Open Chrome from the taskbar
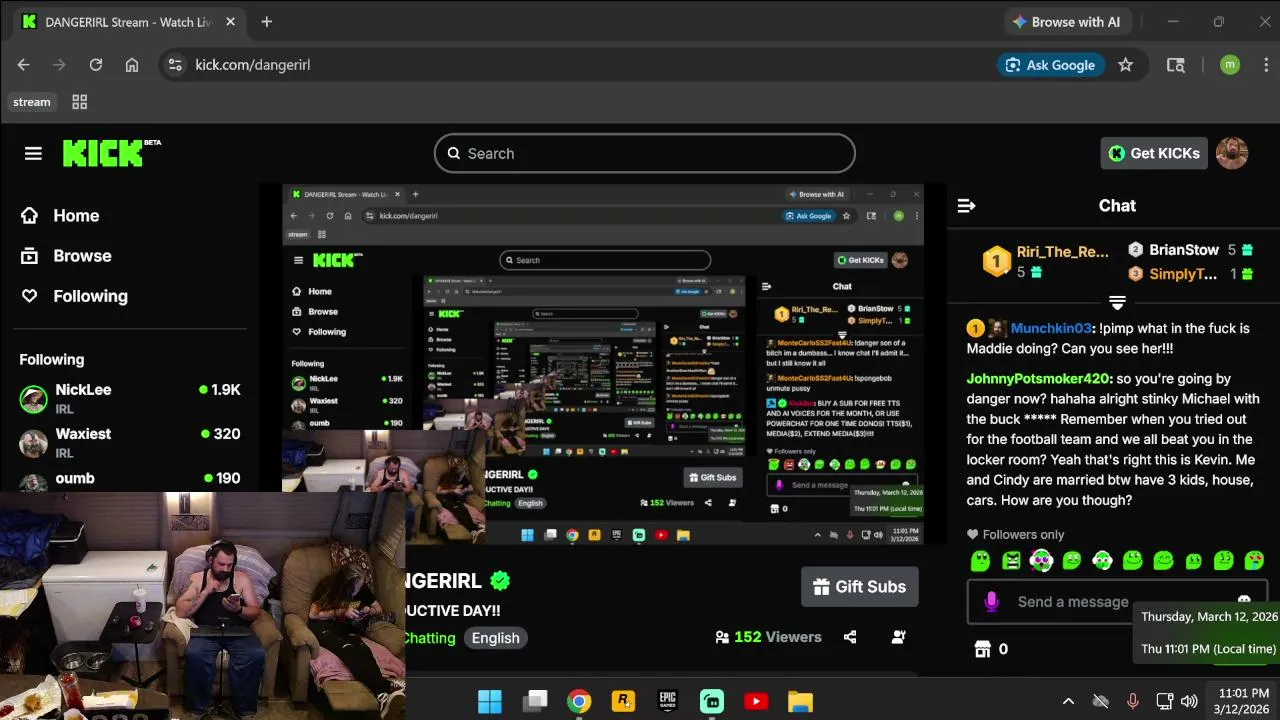The height and width of the screenshot is (720, 1280). tap(579, 702)
